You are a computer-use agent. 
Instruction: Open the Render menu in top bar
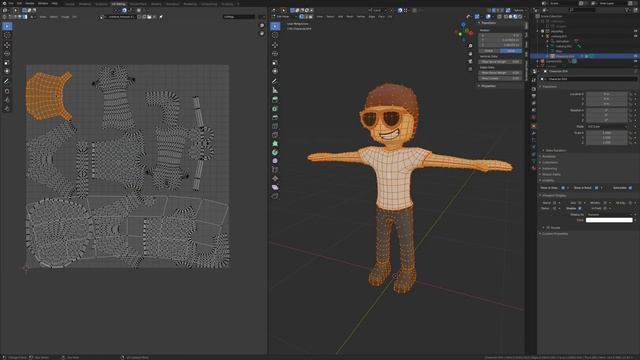pyautogui.click(x=30, y=3)
